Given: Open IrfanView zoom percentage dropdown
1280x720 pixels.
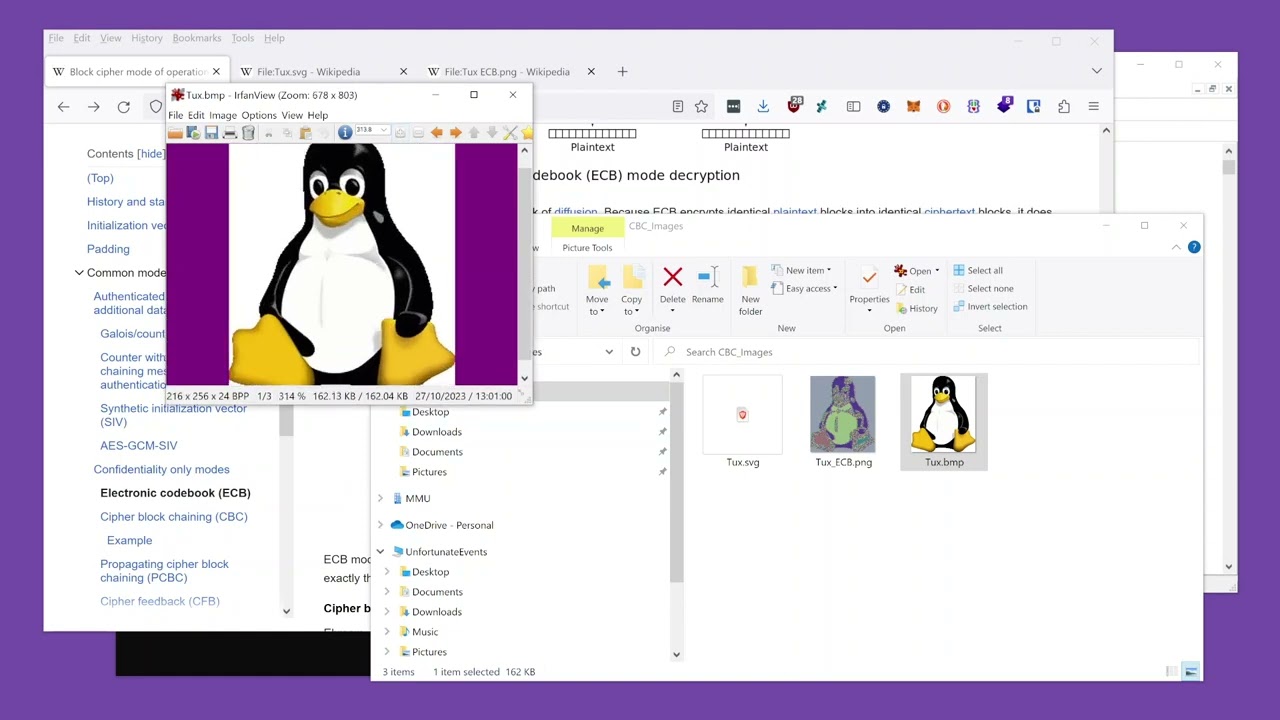Looking at the screenshot, I should click(385, 130).
